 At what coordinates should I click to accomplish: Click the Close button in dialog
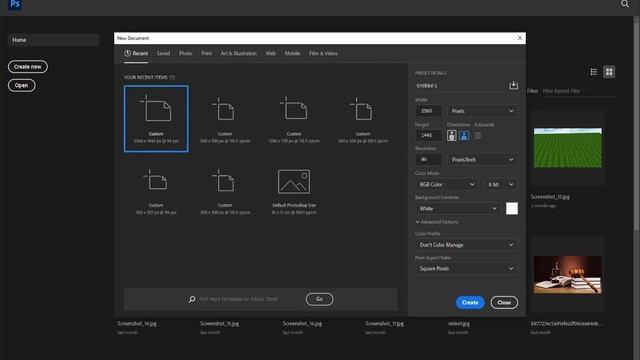pyautogui.click(x=504, y=302)
